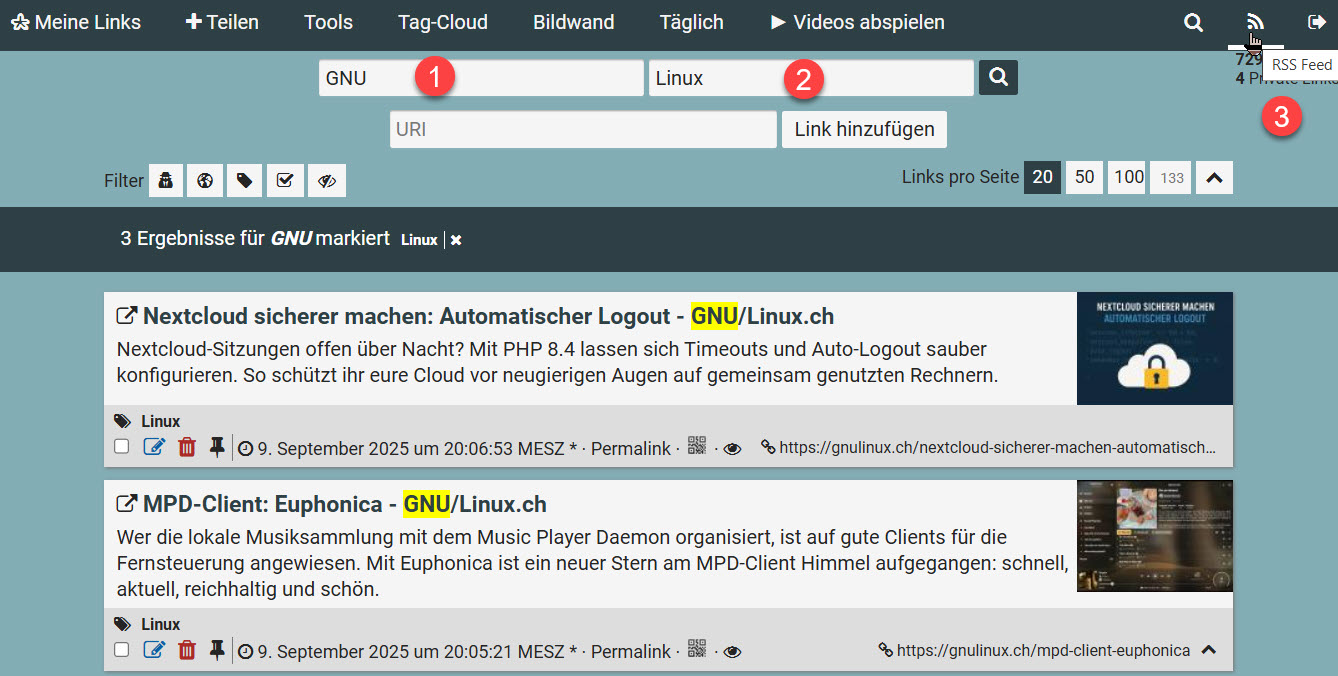Screen dimensions: 1338x676
Task: Tick the checkbox for the Nextcloud link
Action: click(122, 447)
